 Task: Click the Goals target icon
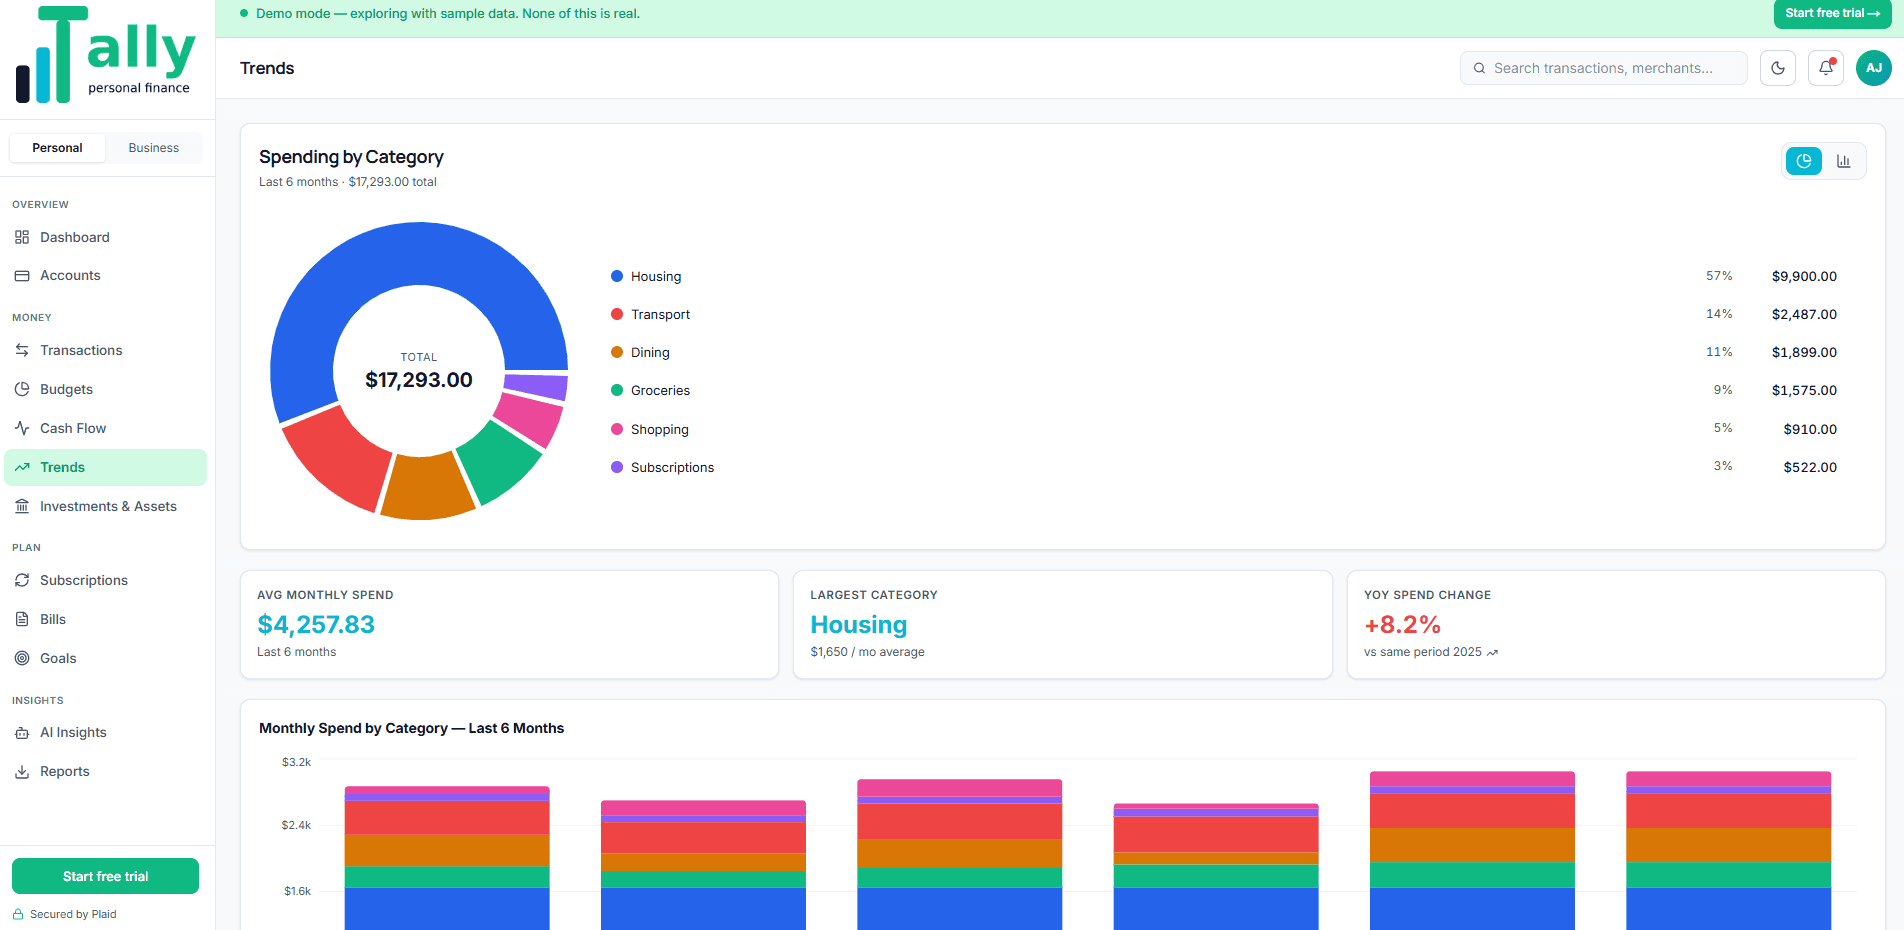click(22, 658)
